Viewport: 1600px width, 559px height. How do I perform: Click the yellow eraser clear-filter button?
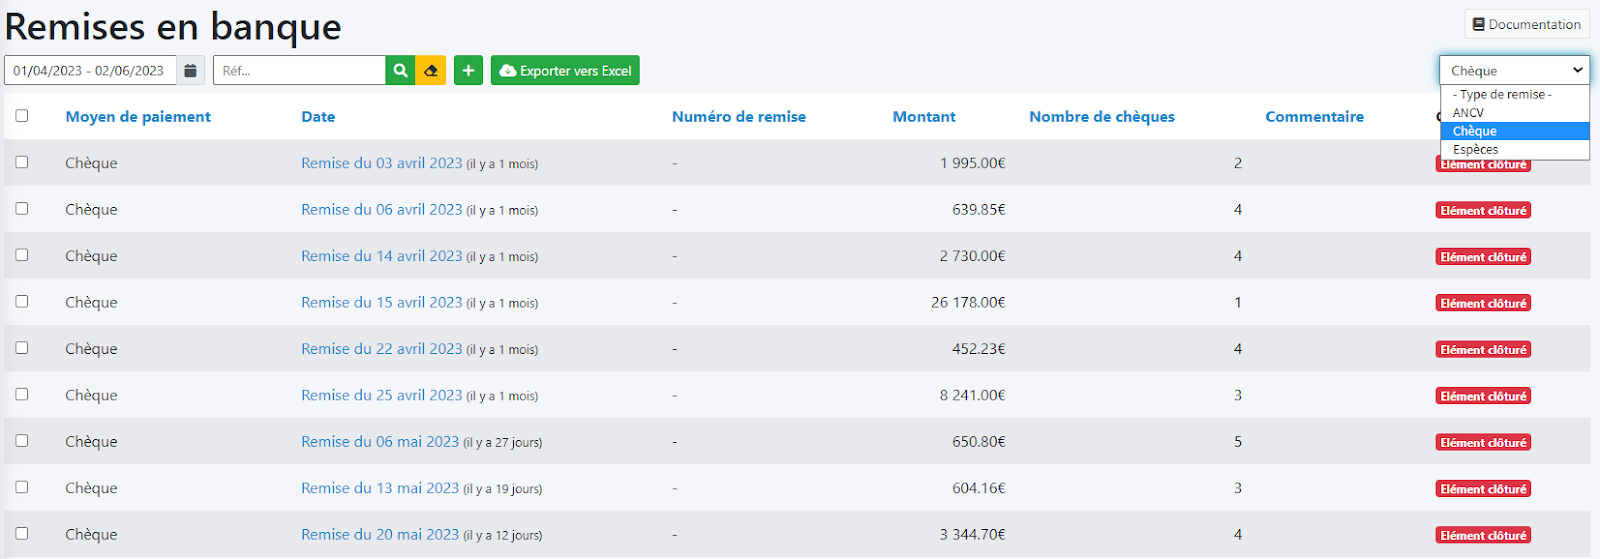(431, 71)
